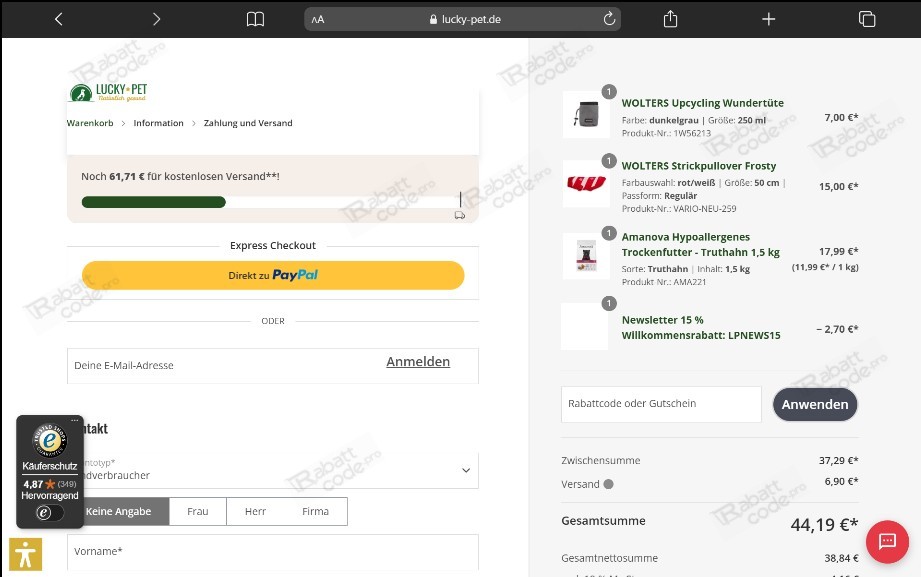
Task: Click the Strickpullover price 15,00 €
Action: pos(839,186)
